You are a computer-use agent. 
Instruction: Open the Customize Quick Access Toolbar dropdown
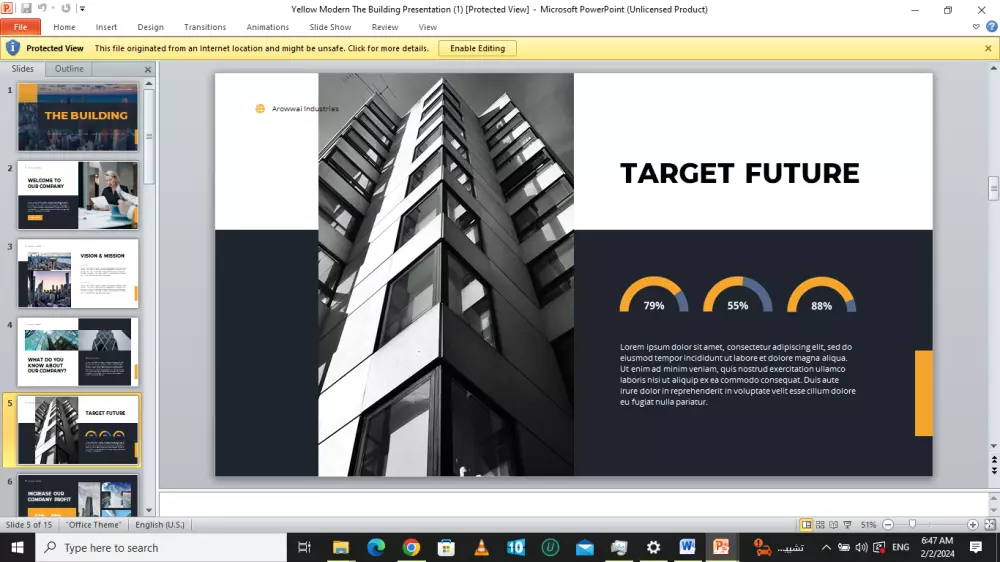(82, 9)
